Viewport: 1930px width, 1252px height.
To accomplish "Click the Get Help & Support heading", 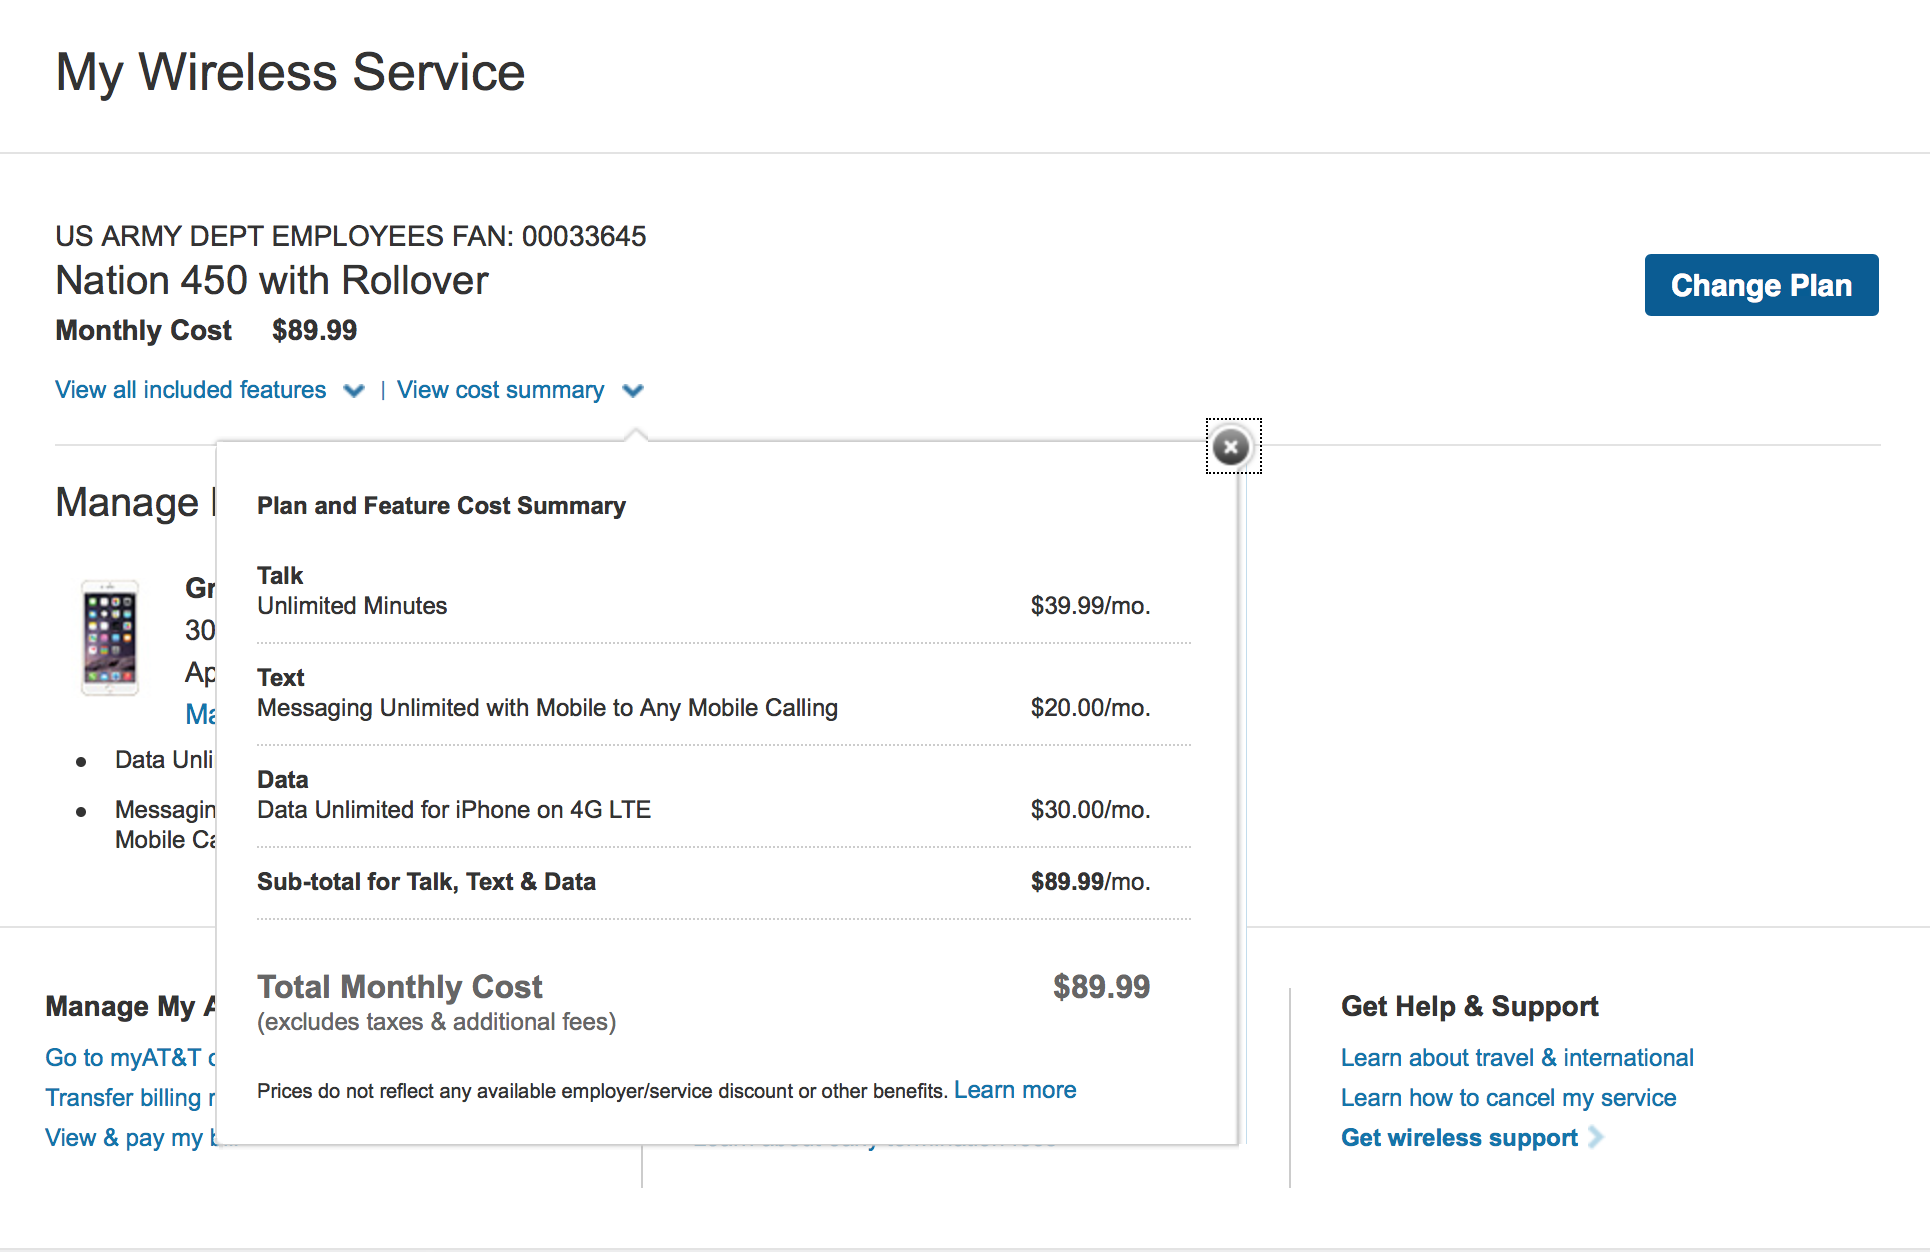I will tap(1469, 1006).
